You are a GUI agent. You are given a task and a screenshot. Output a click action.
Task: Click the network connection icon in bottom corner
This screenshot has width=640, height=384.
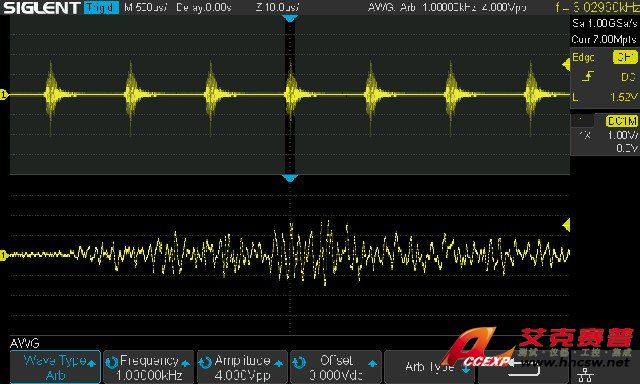point(586,375)
